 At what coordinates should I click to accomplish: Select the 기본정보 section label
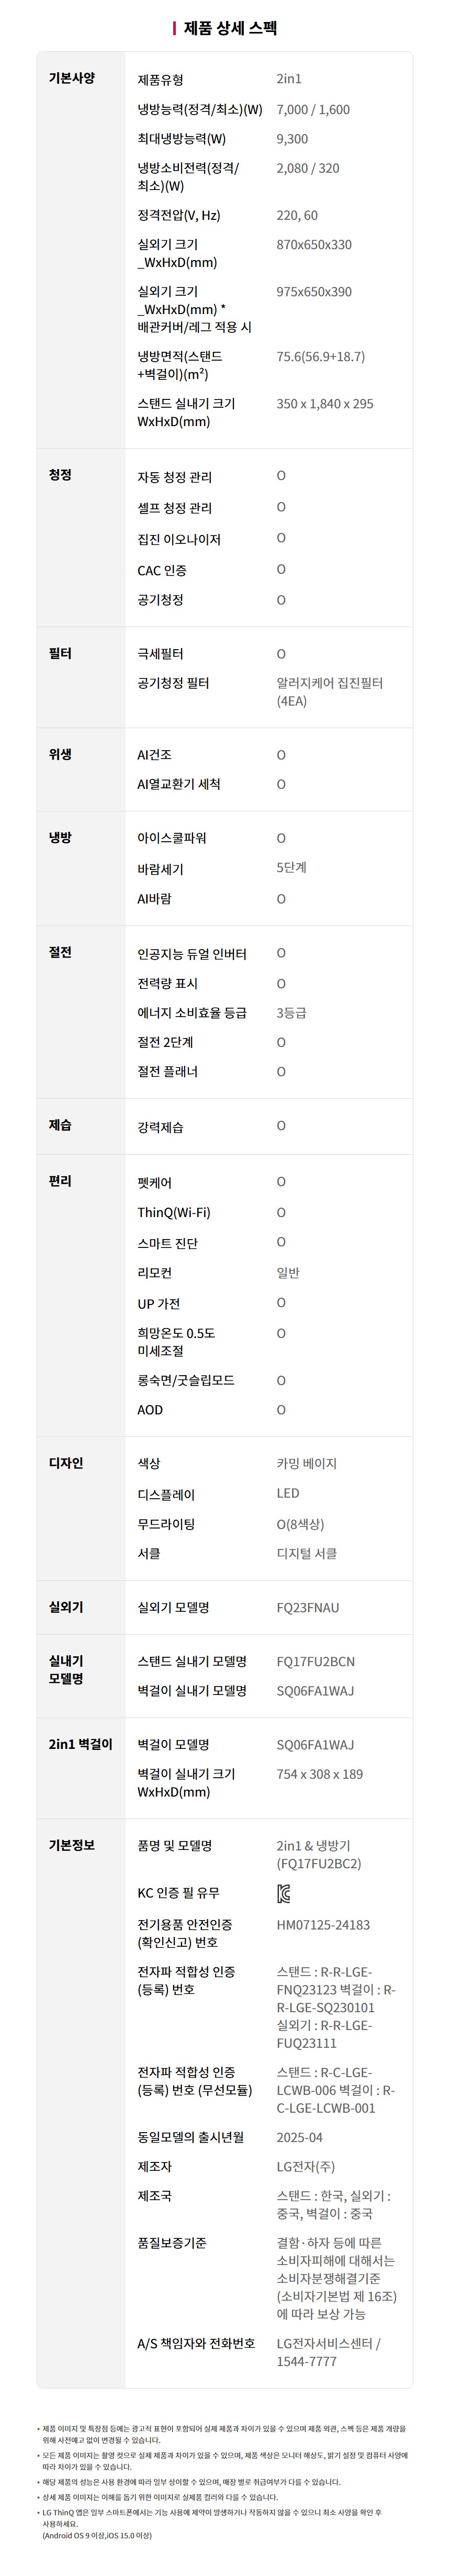point(72,1845)
